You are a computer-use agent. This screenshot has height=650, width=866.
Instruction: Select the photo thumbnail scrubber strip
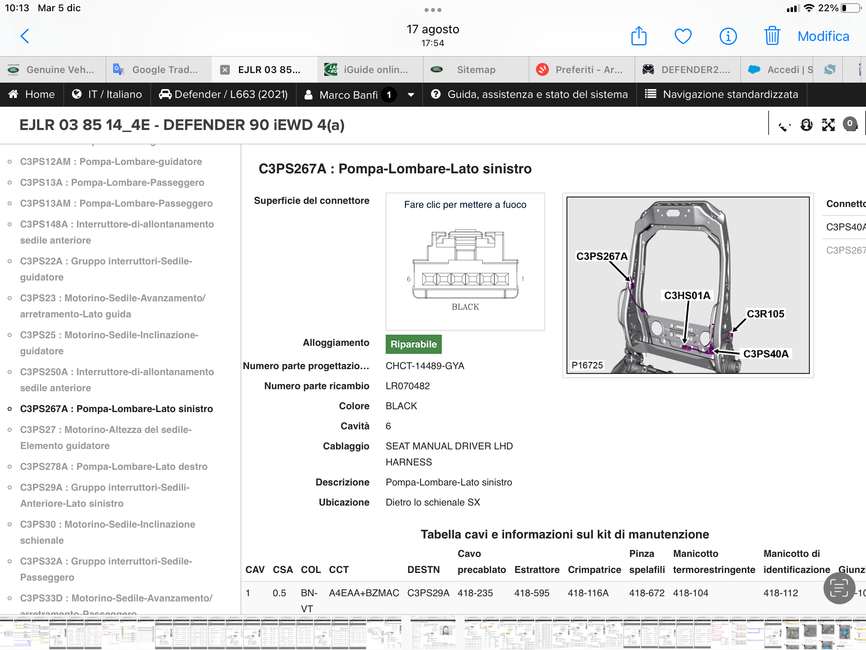point(433,633)
